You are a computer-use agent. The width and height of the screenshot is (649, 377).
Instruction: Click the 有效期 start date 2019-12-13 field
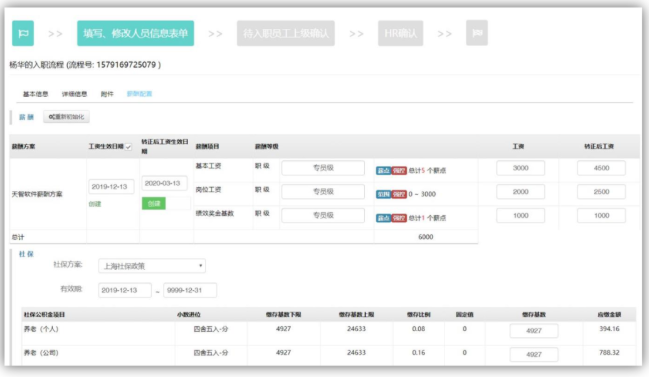(x=125, y=290)
